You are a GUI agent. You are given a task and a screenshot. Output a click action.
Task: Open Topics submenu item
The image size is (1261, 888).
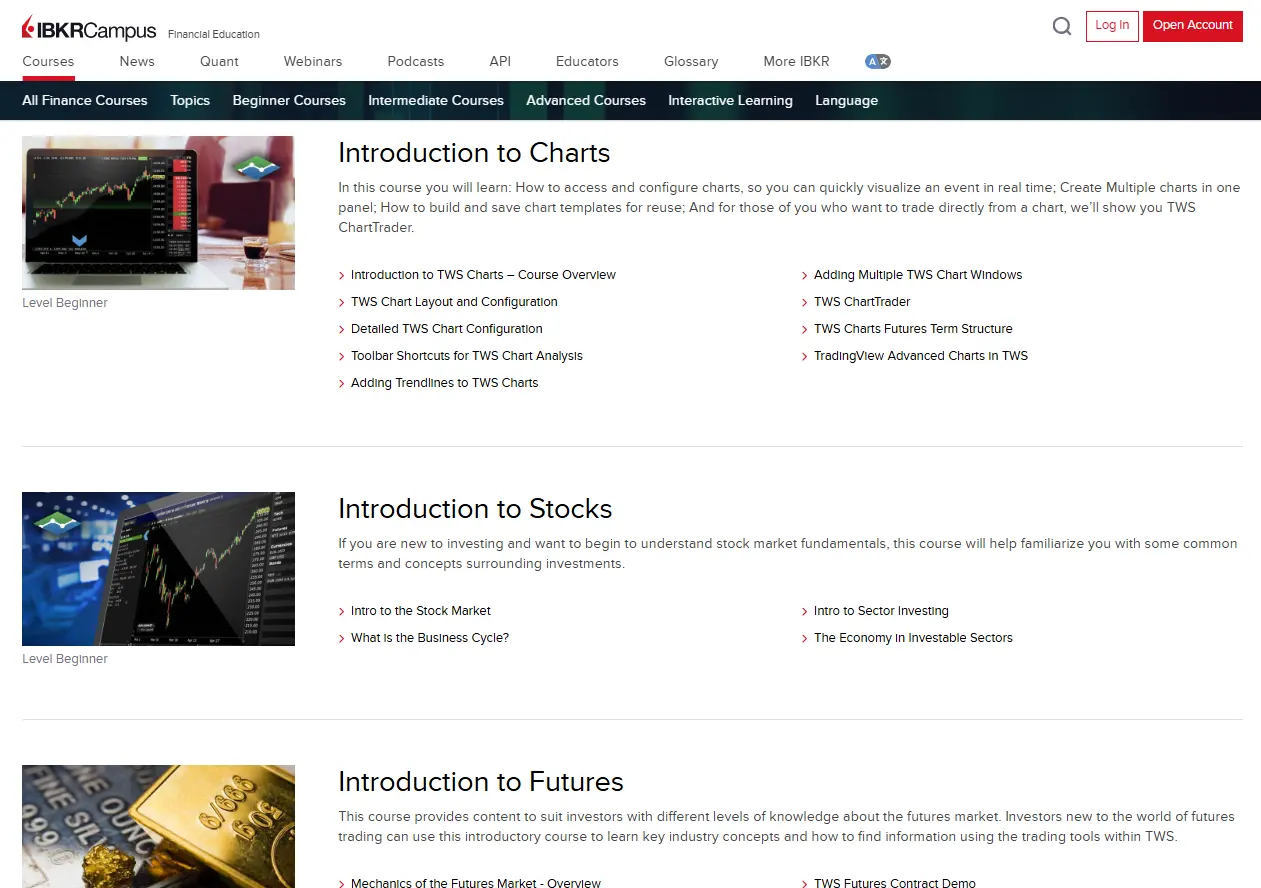[x=190, y=100]
